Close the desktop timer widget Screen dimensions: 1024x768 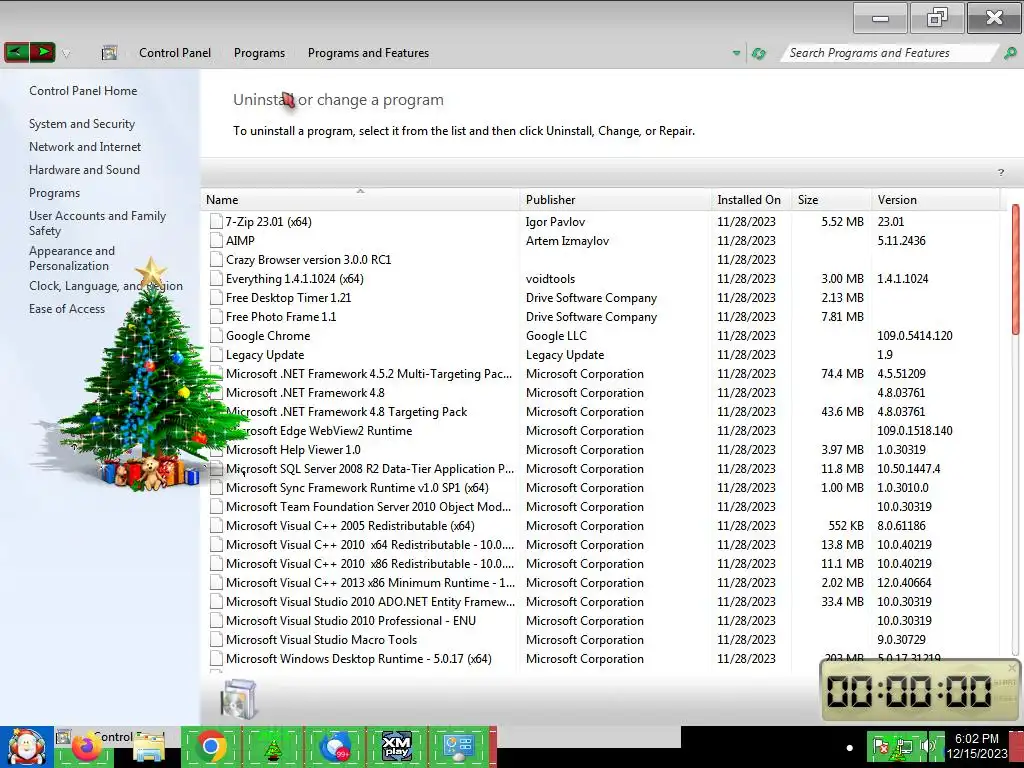[1012, 667]
